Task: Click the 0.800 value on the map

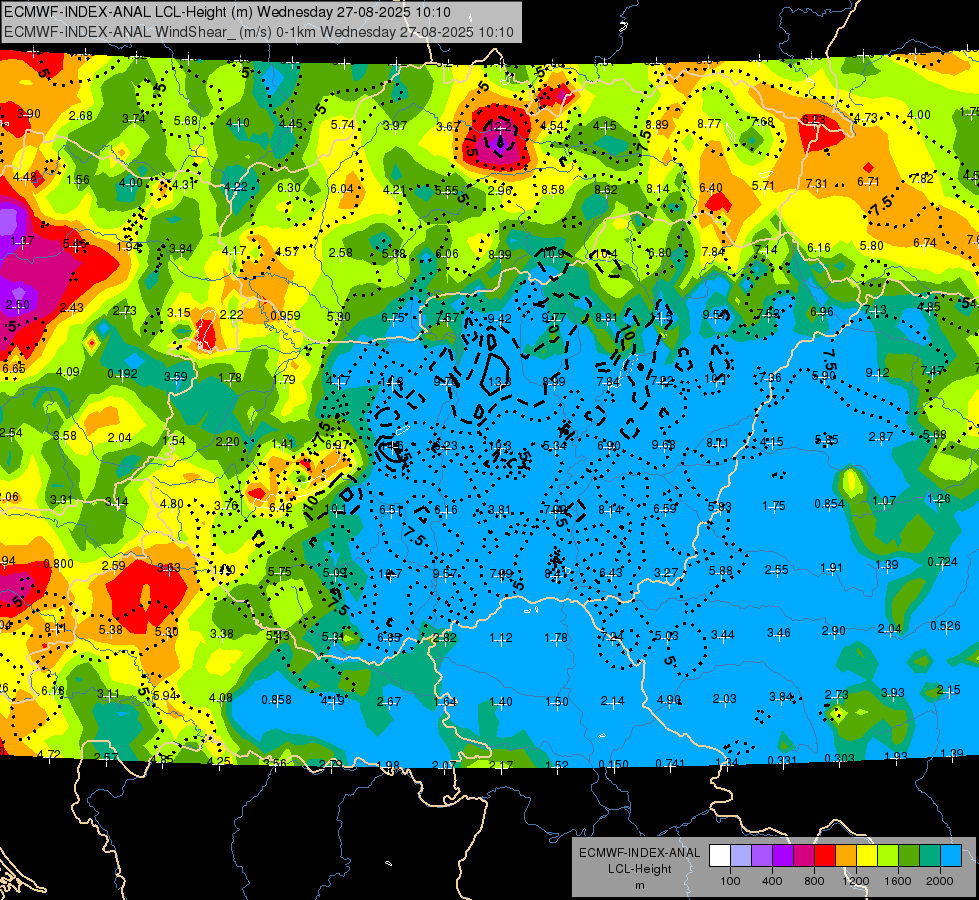Action: tap(58, 563)
